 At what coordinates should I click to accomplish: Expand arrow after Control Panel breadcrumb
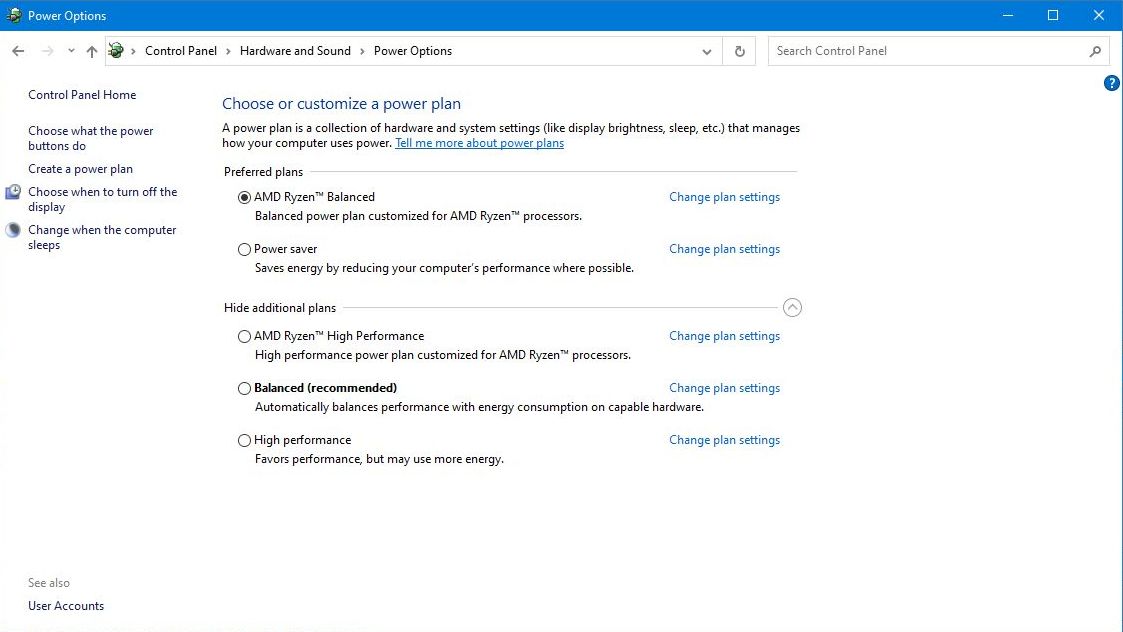tap(228, 51)
